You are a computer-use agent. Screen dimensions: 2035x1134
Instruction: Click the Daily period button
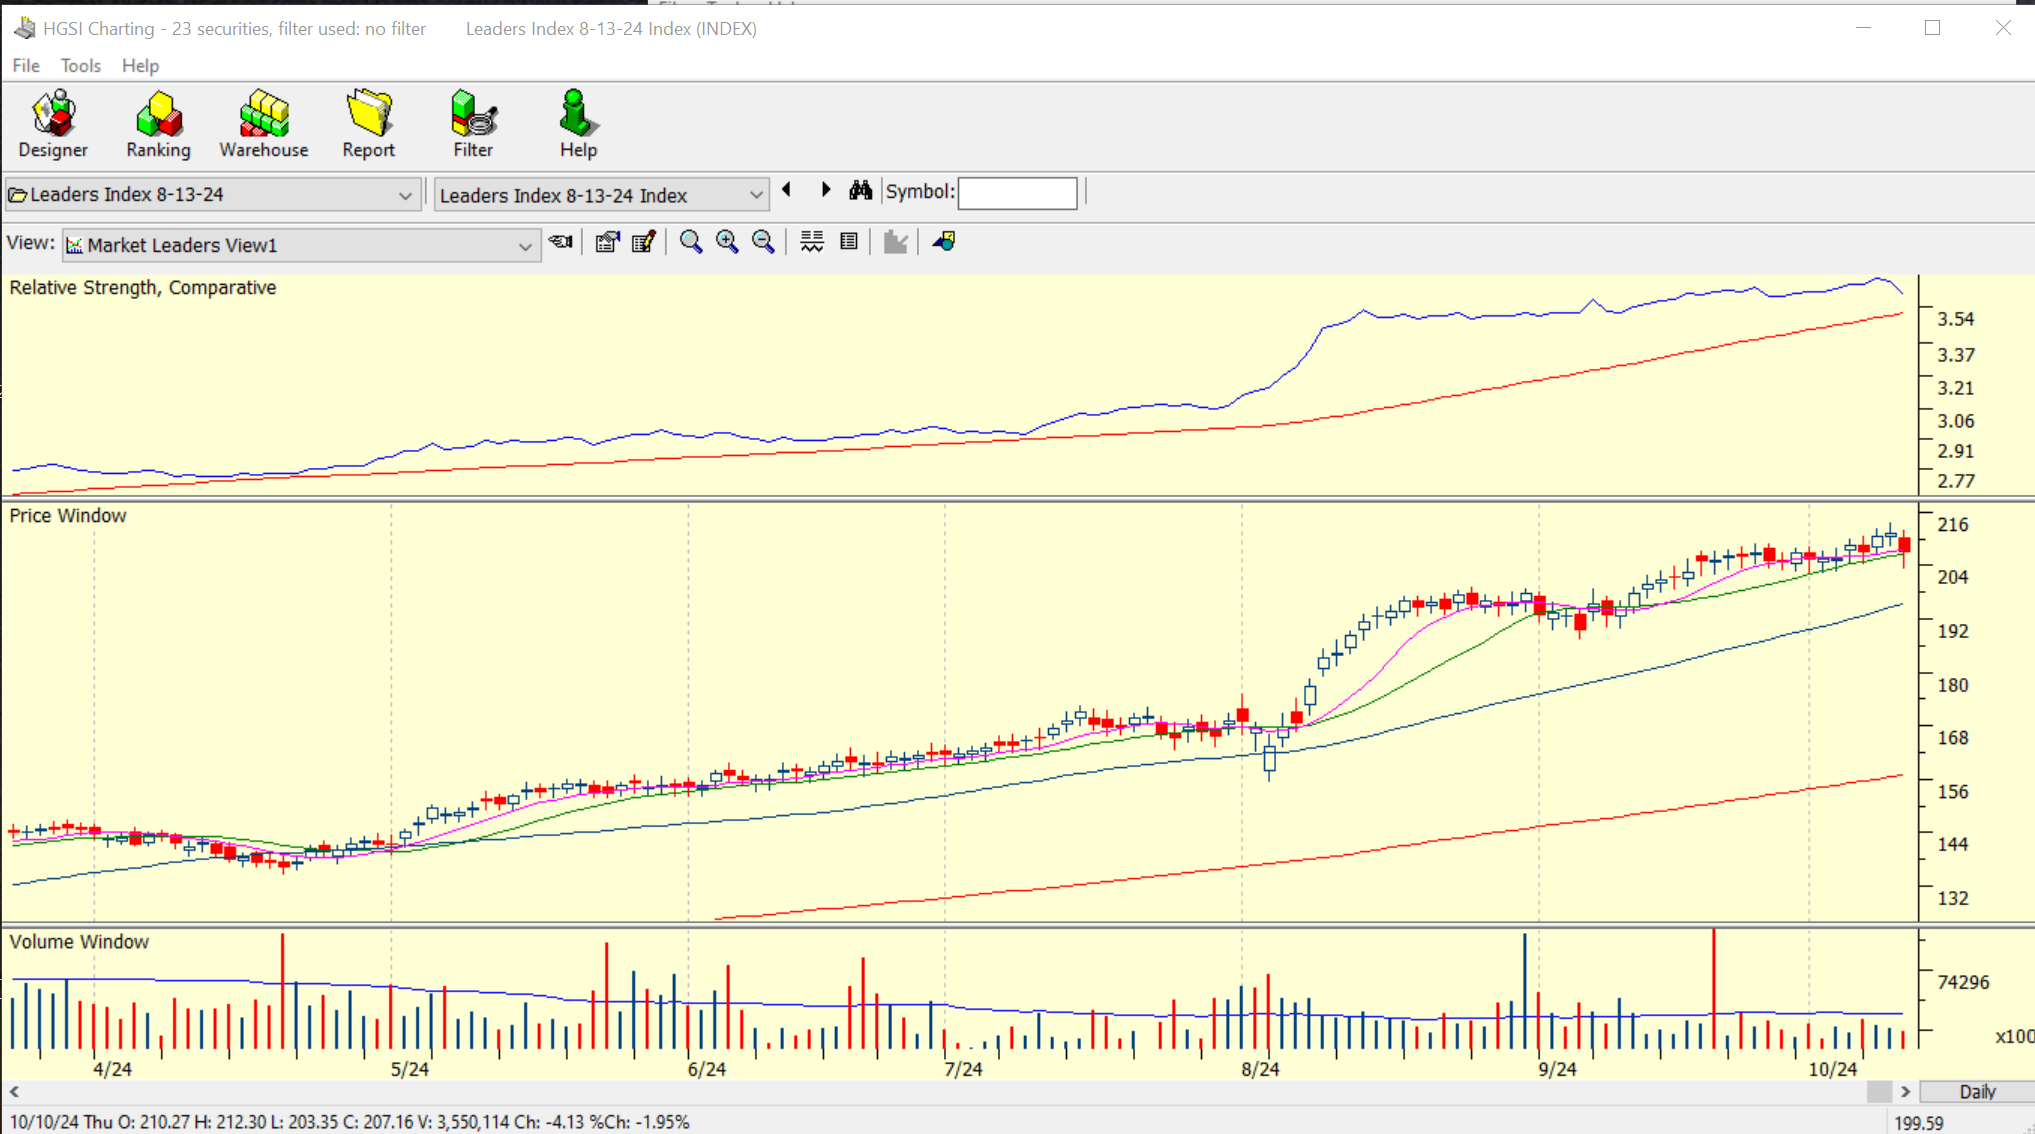pyautogui.click(x=1977, y=1092)
